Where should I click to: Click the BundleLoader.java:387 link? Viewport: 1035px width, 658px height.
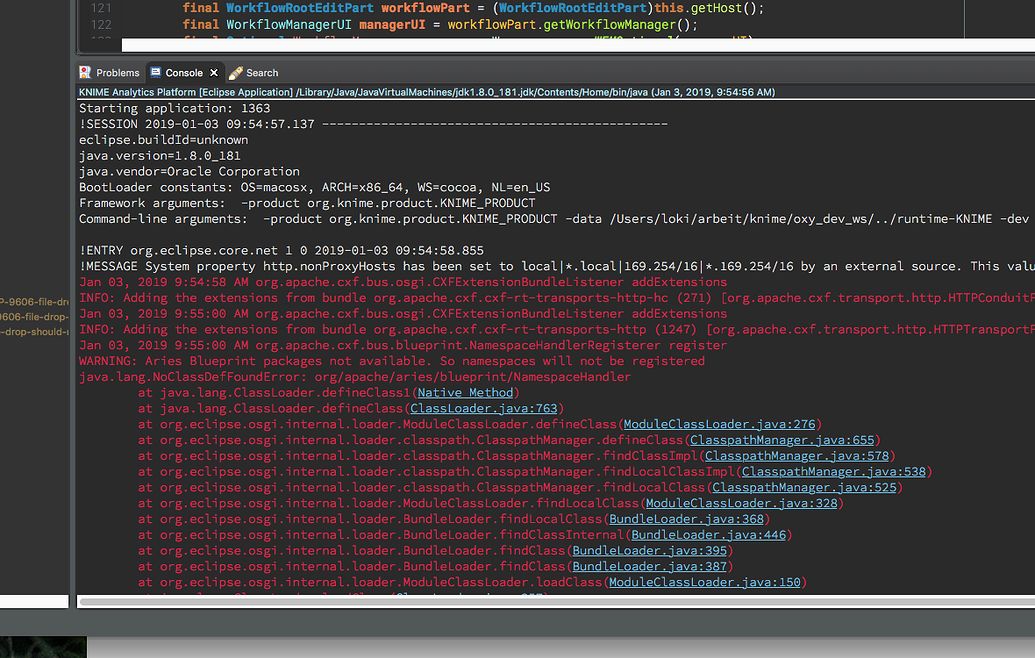(x=650, y=566)
